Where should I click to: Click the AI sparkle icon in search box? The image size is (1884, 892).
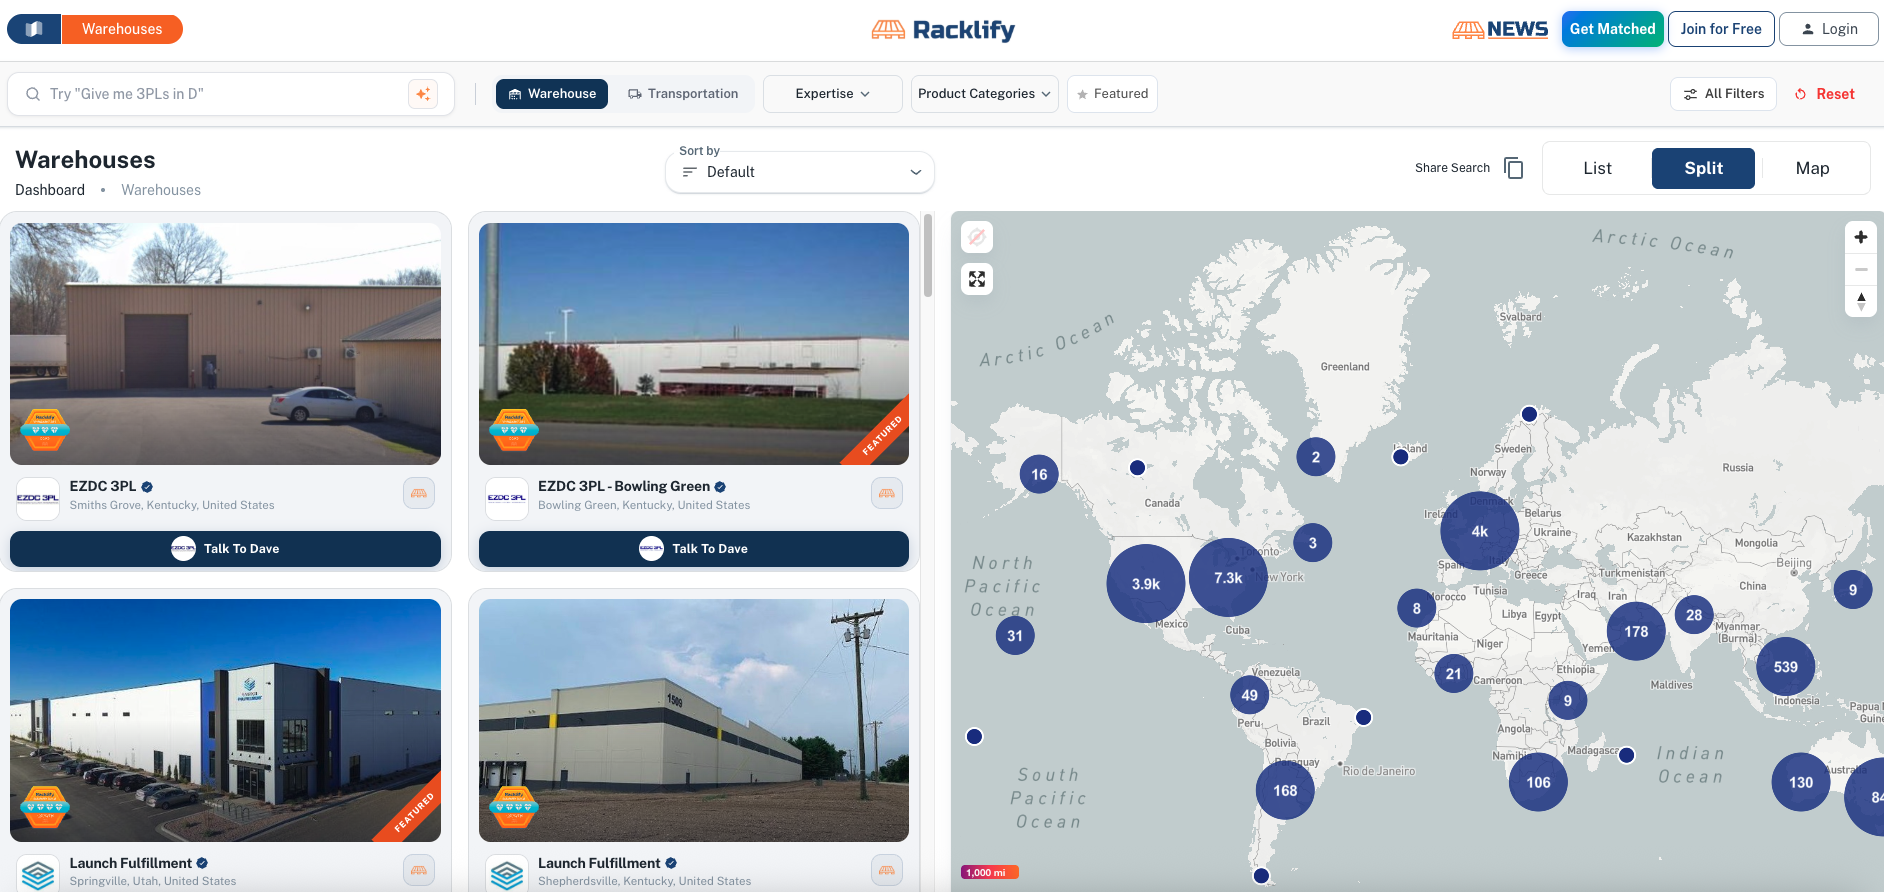[423, 94]
